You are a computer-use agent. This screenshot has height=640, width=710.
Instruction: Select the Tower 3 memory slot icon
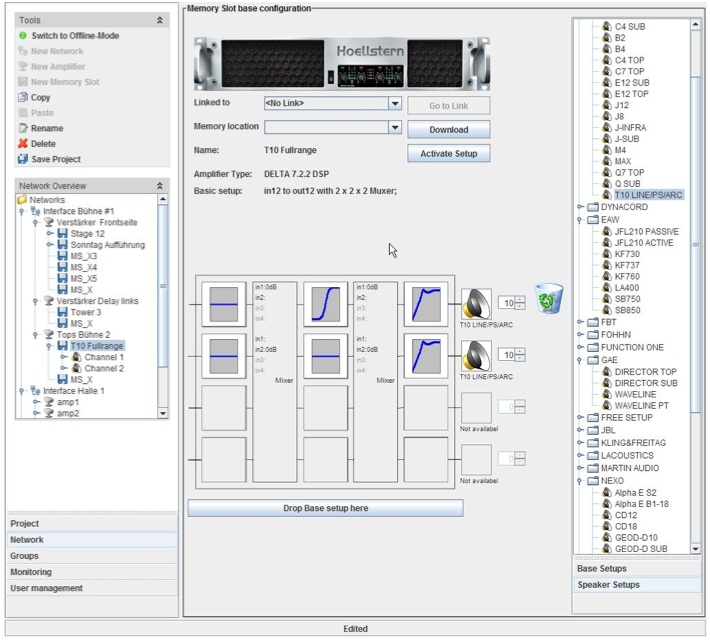point(62,312)
